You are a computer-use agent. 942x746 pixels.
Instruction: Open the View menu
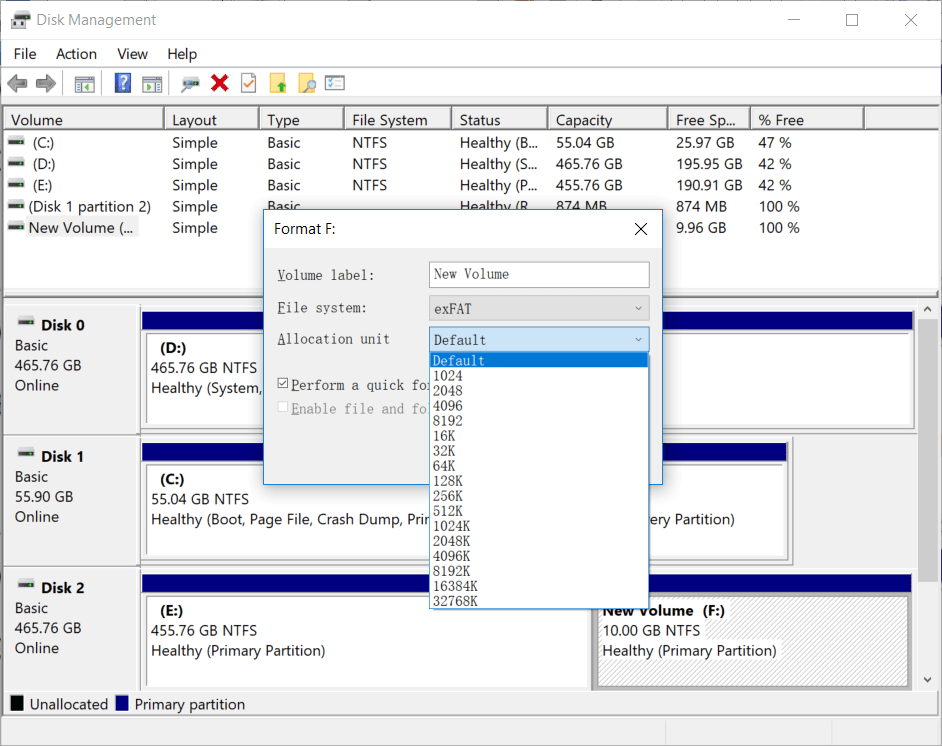point(132,54)
